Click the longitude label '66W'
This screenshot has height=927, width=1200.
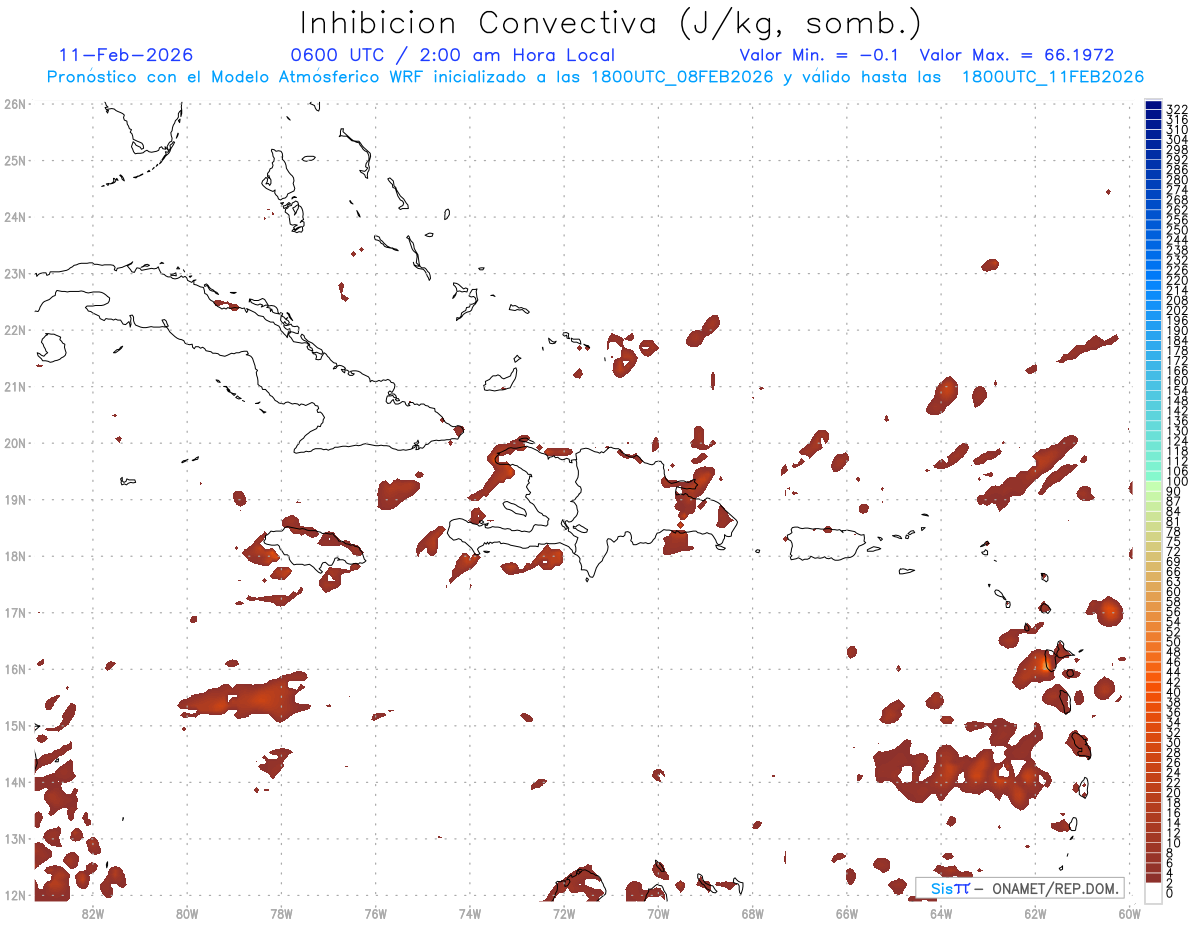click(847, 912)
